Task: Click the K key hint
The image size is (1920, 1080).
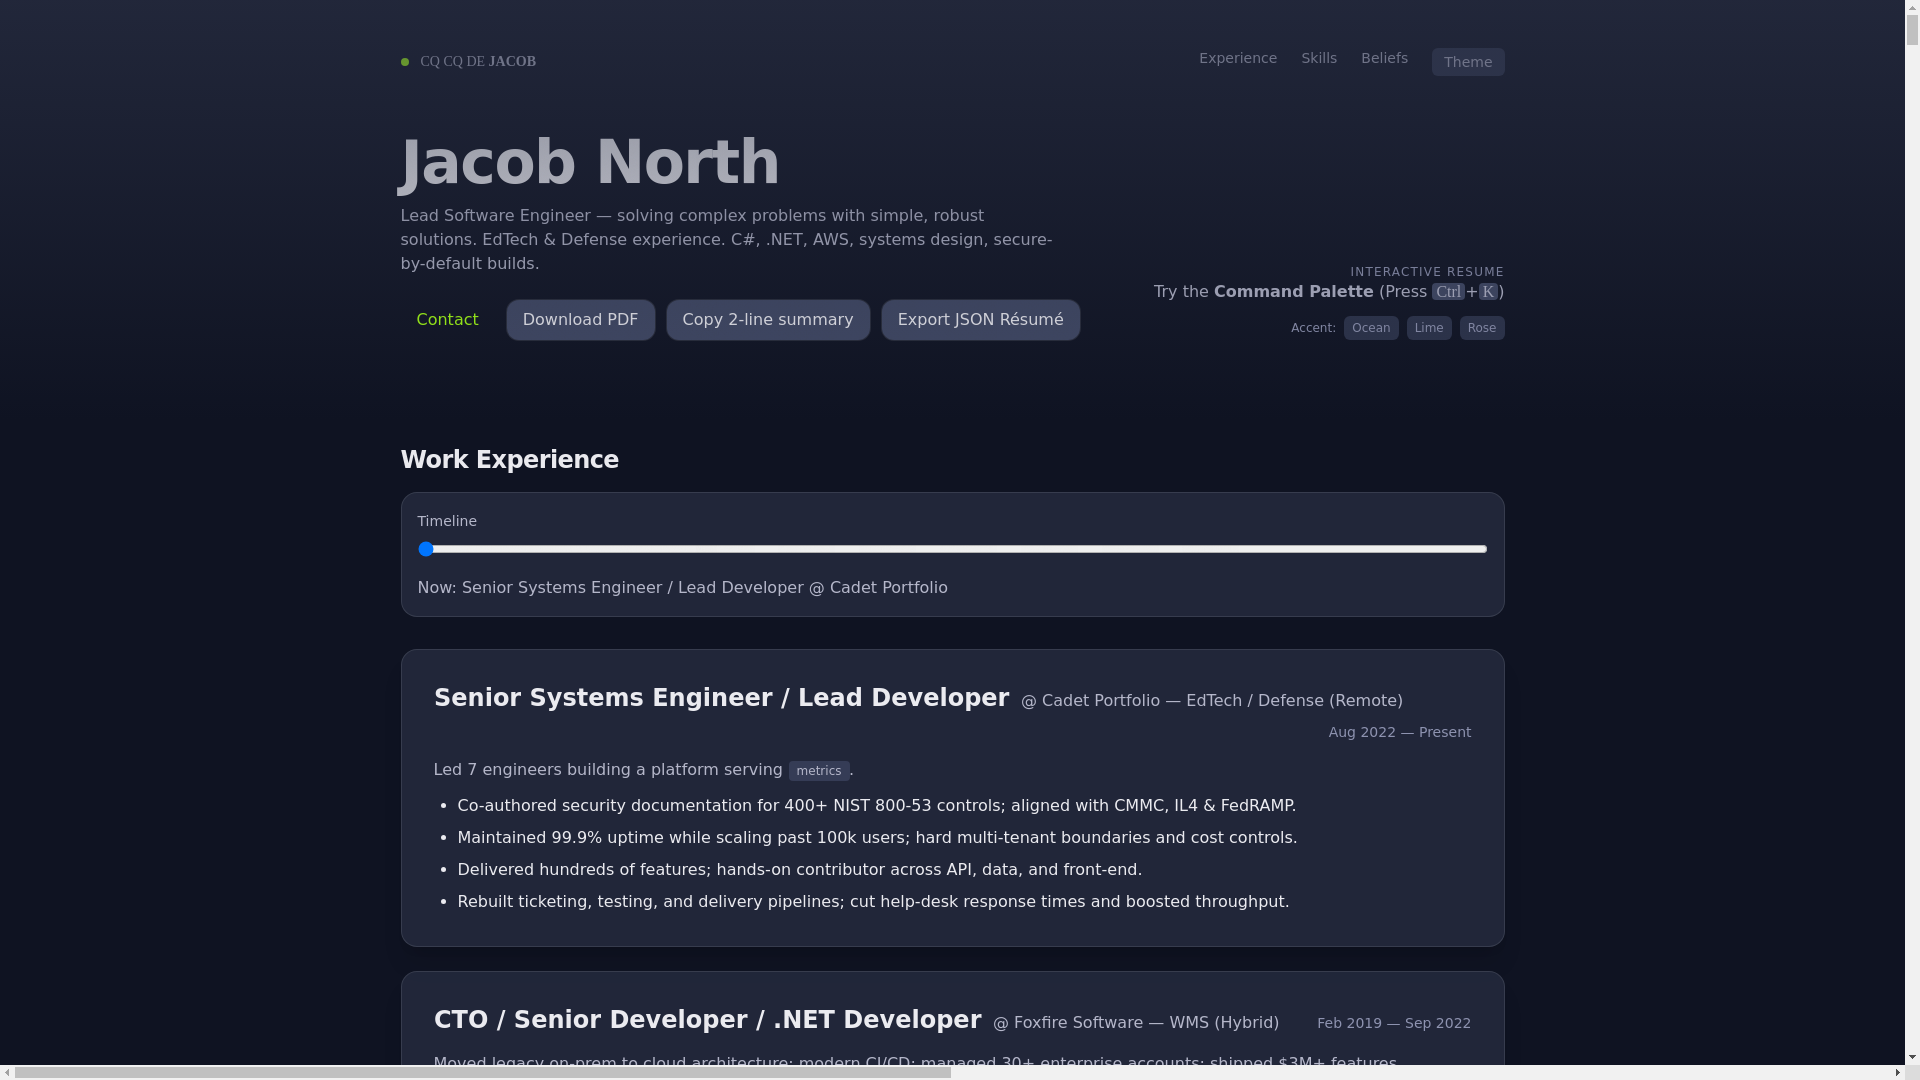Action: pyautogui.click(x=1487, y=292)
